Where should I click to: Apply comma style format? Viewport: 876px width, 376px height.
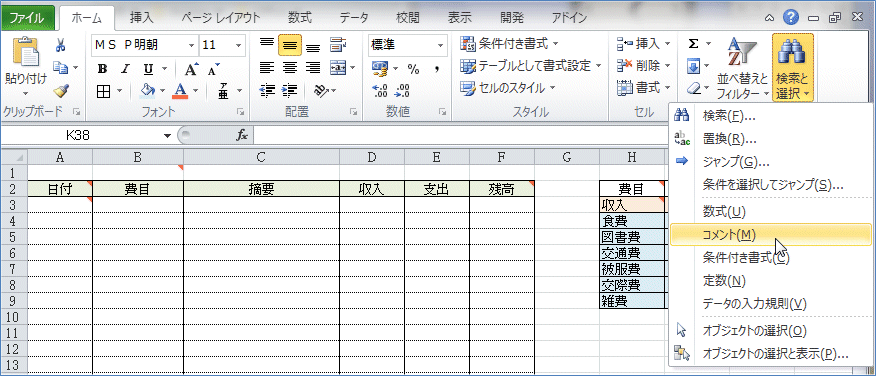click(437, 69)
